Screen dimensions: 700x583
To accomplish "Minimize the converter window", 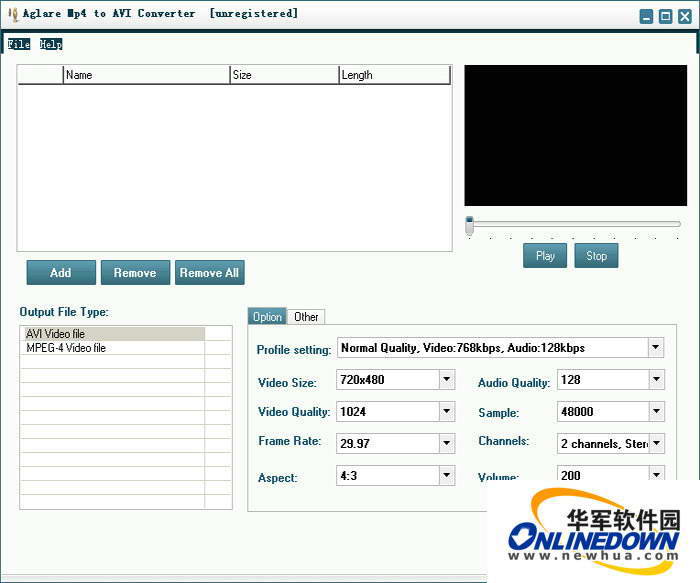I will (646, 17).
